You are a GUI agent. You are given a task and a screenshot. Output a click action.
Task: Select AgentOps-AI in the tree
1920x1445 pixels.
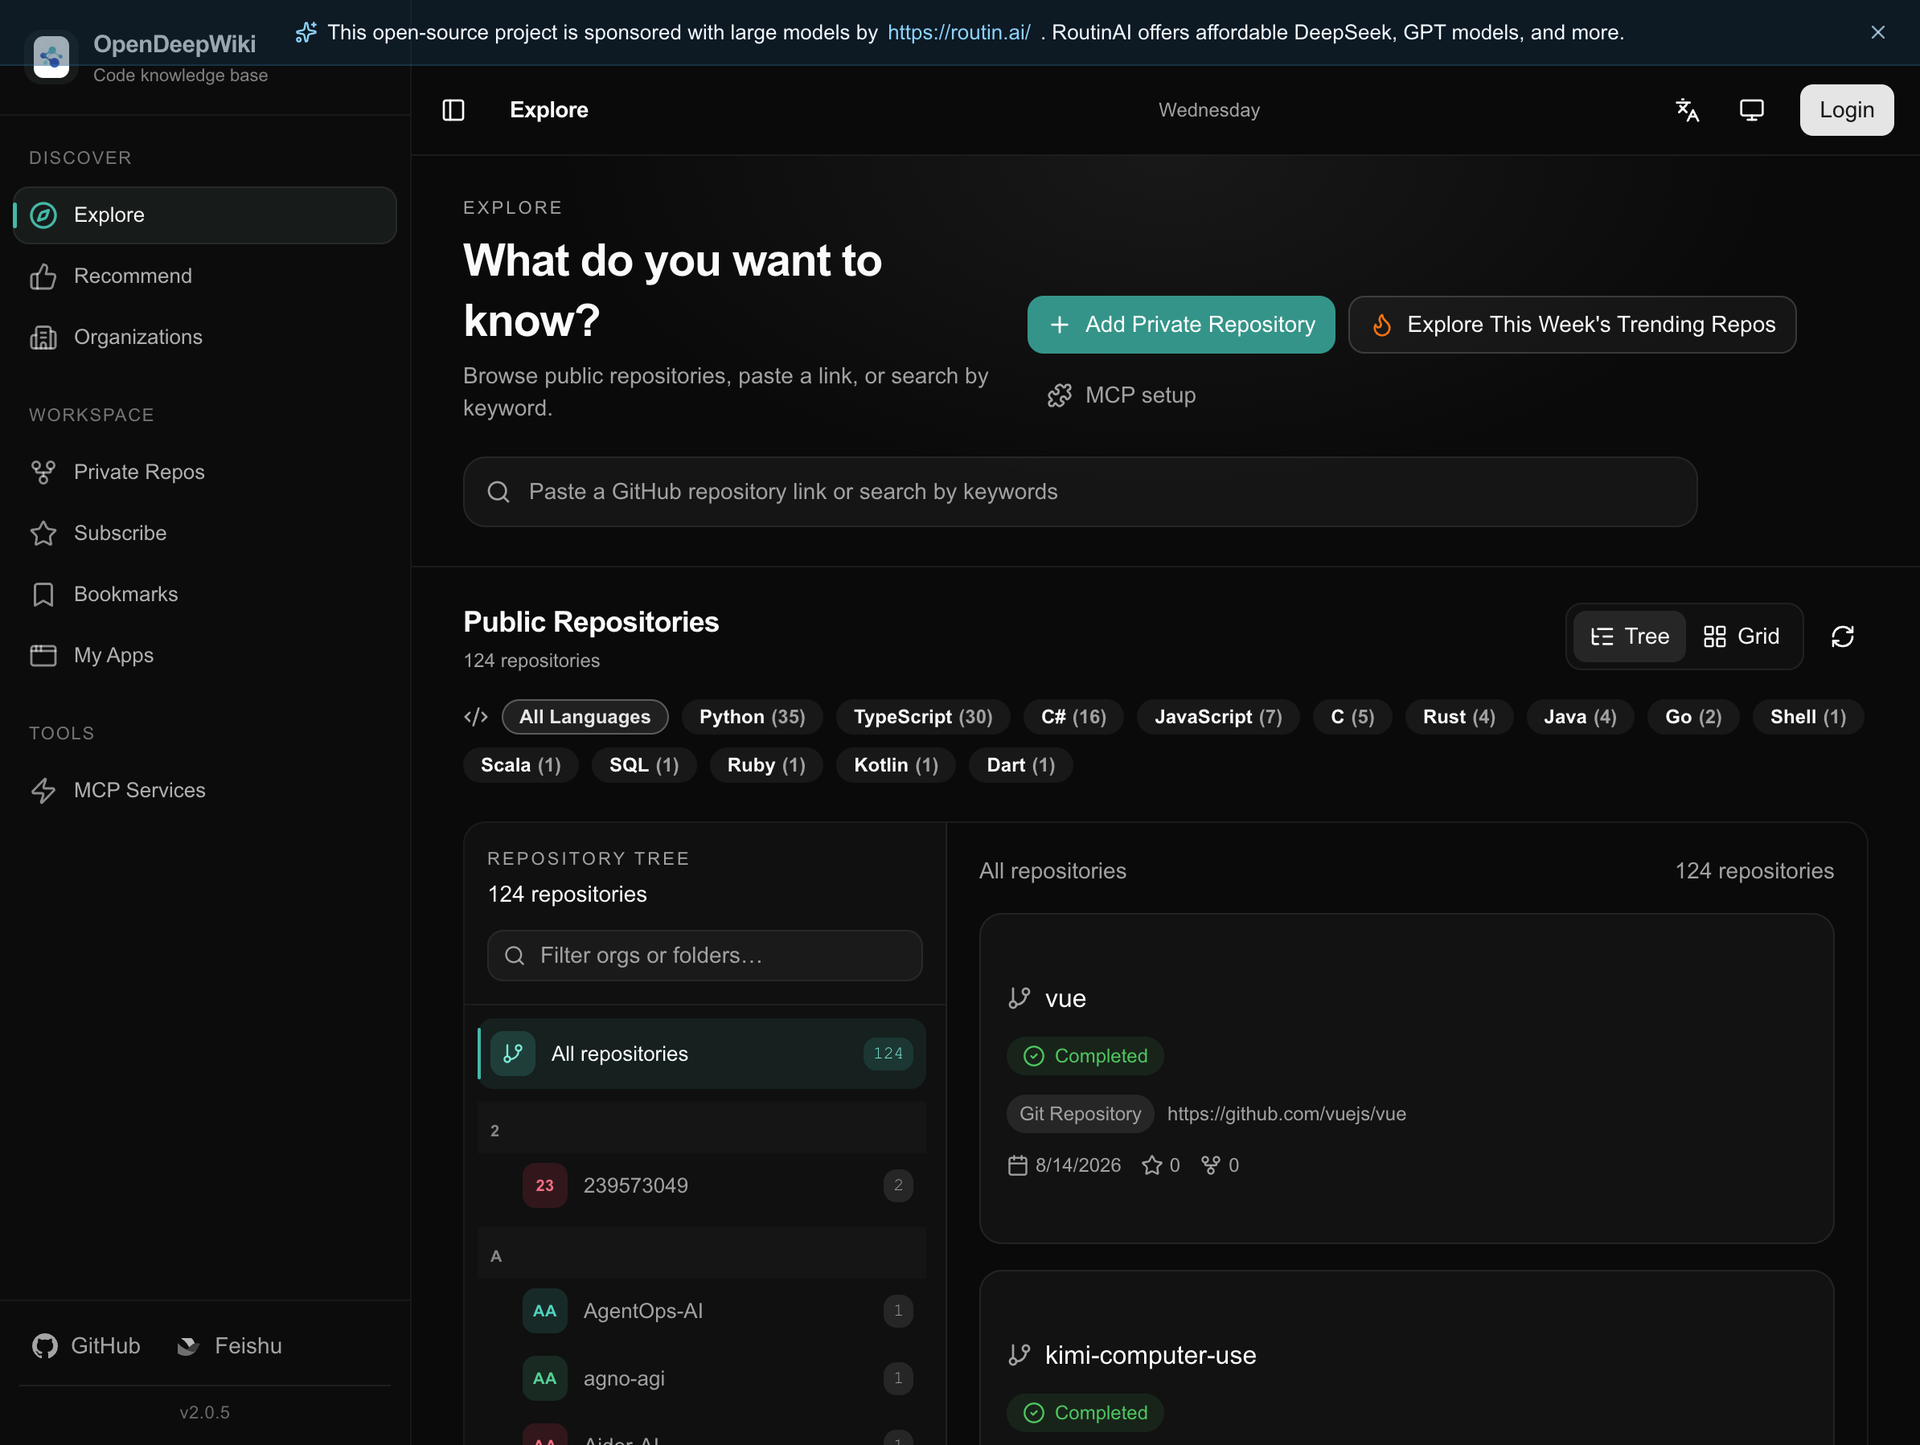tap(702, 1311)
